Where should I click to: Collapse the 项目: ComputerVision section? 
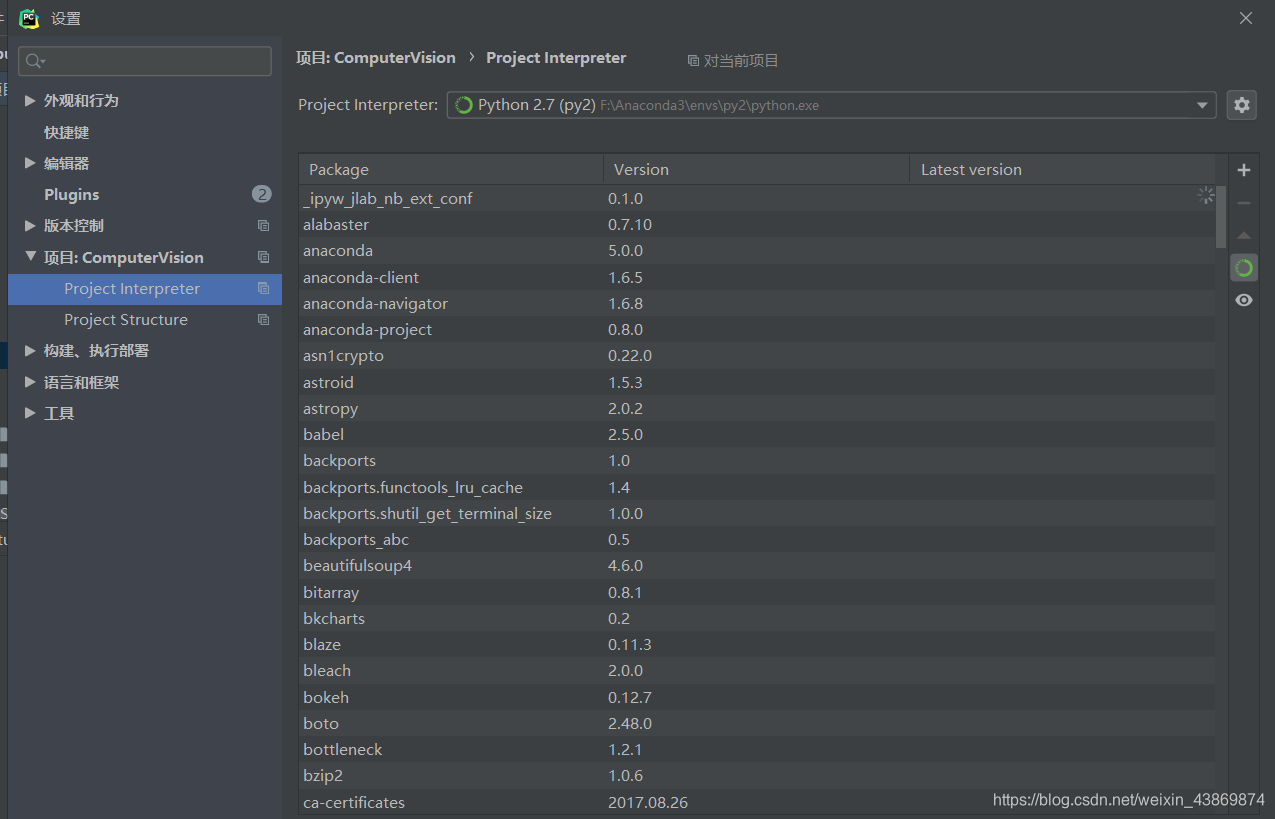point(30,257)
